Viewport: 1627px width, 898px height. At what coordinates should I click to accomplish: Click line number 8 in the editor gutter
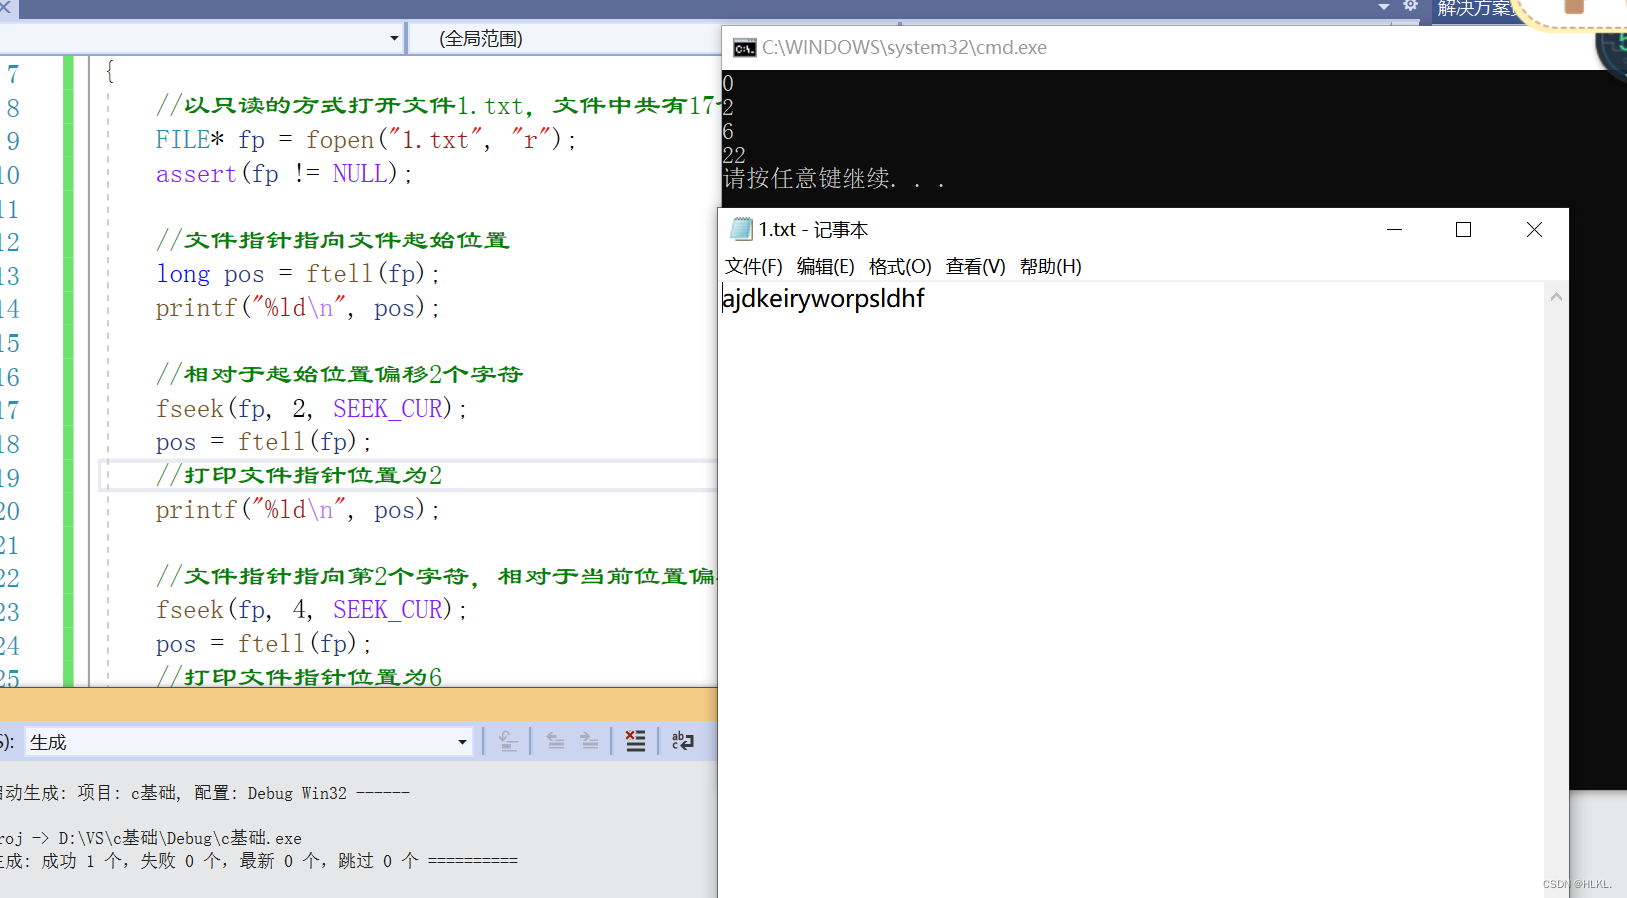pyautogui.click(x=13, y=108)
